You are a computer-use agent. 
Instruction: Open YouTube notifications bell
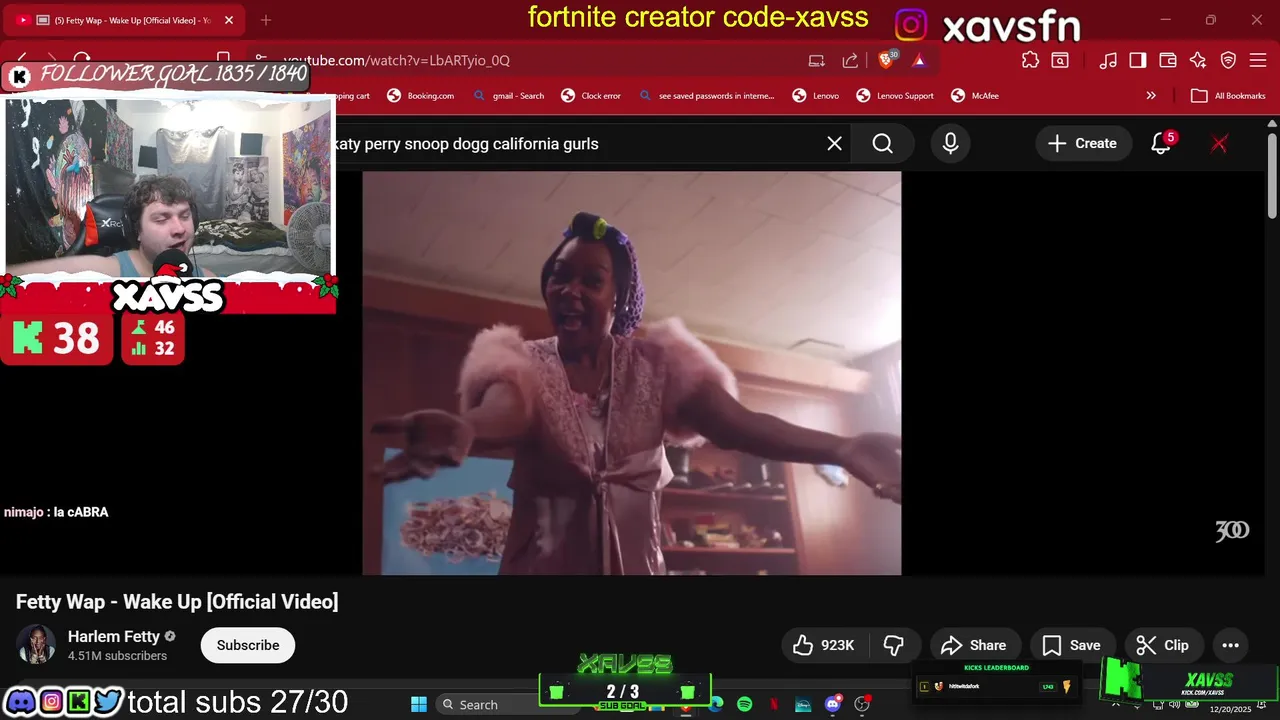click(1161, 143)
